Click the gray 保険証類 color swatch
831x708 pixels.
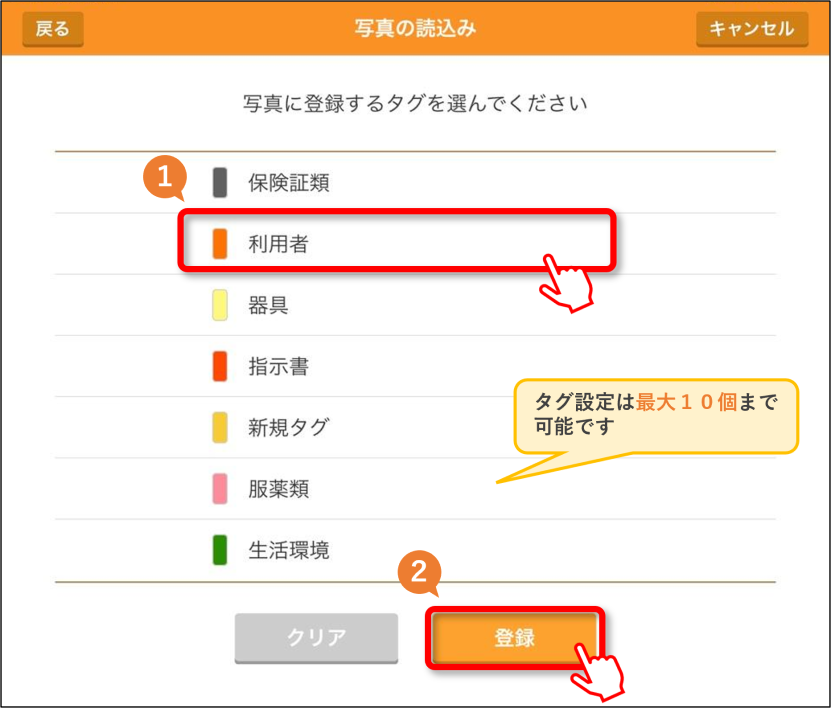(x=220, y=182)
